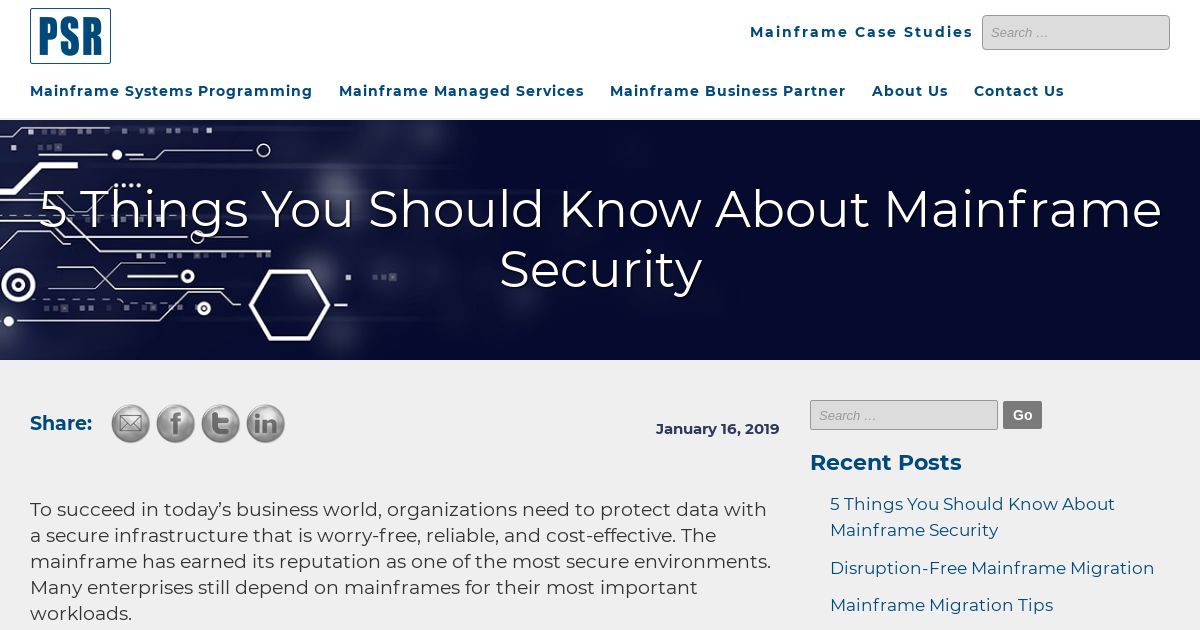
Task: Open recent post about Mainframe Security
Action: pyautogui.click(x=972, y=517)
